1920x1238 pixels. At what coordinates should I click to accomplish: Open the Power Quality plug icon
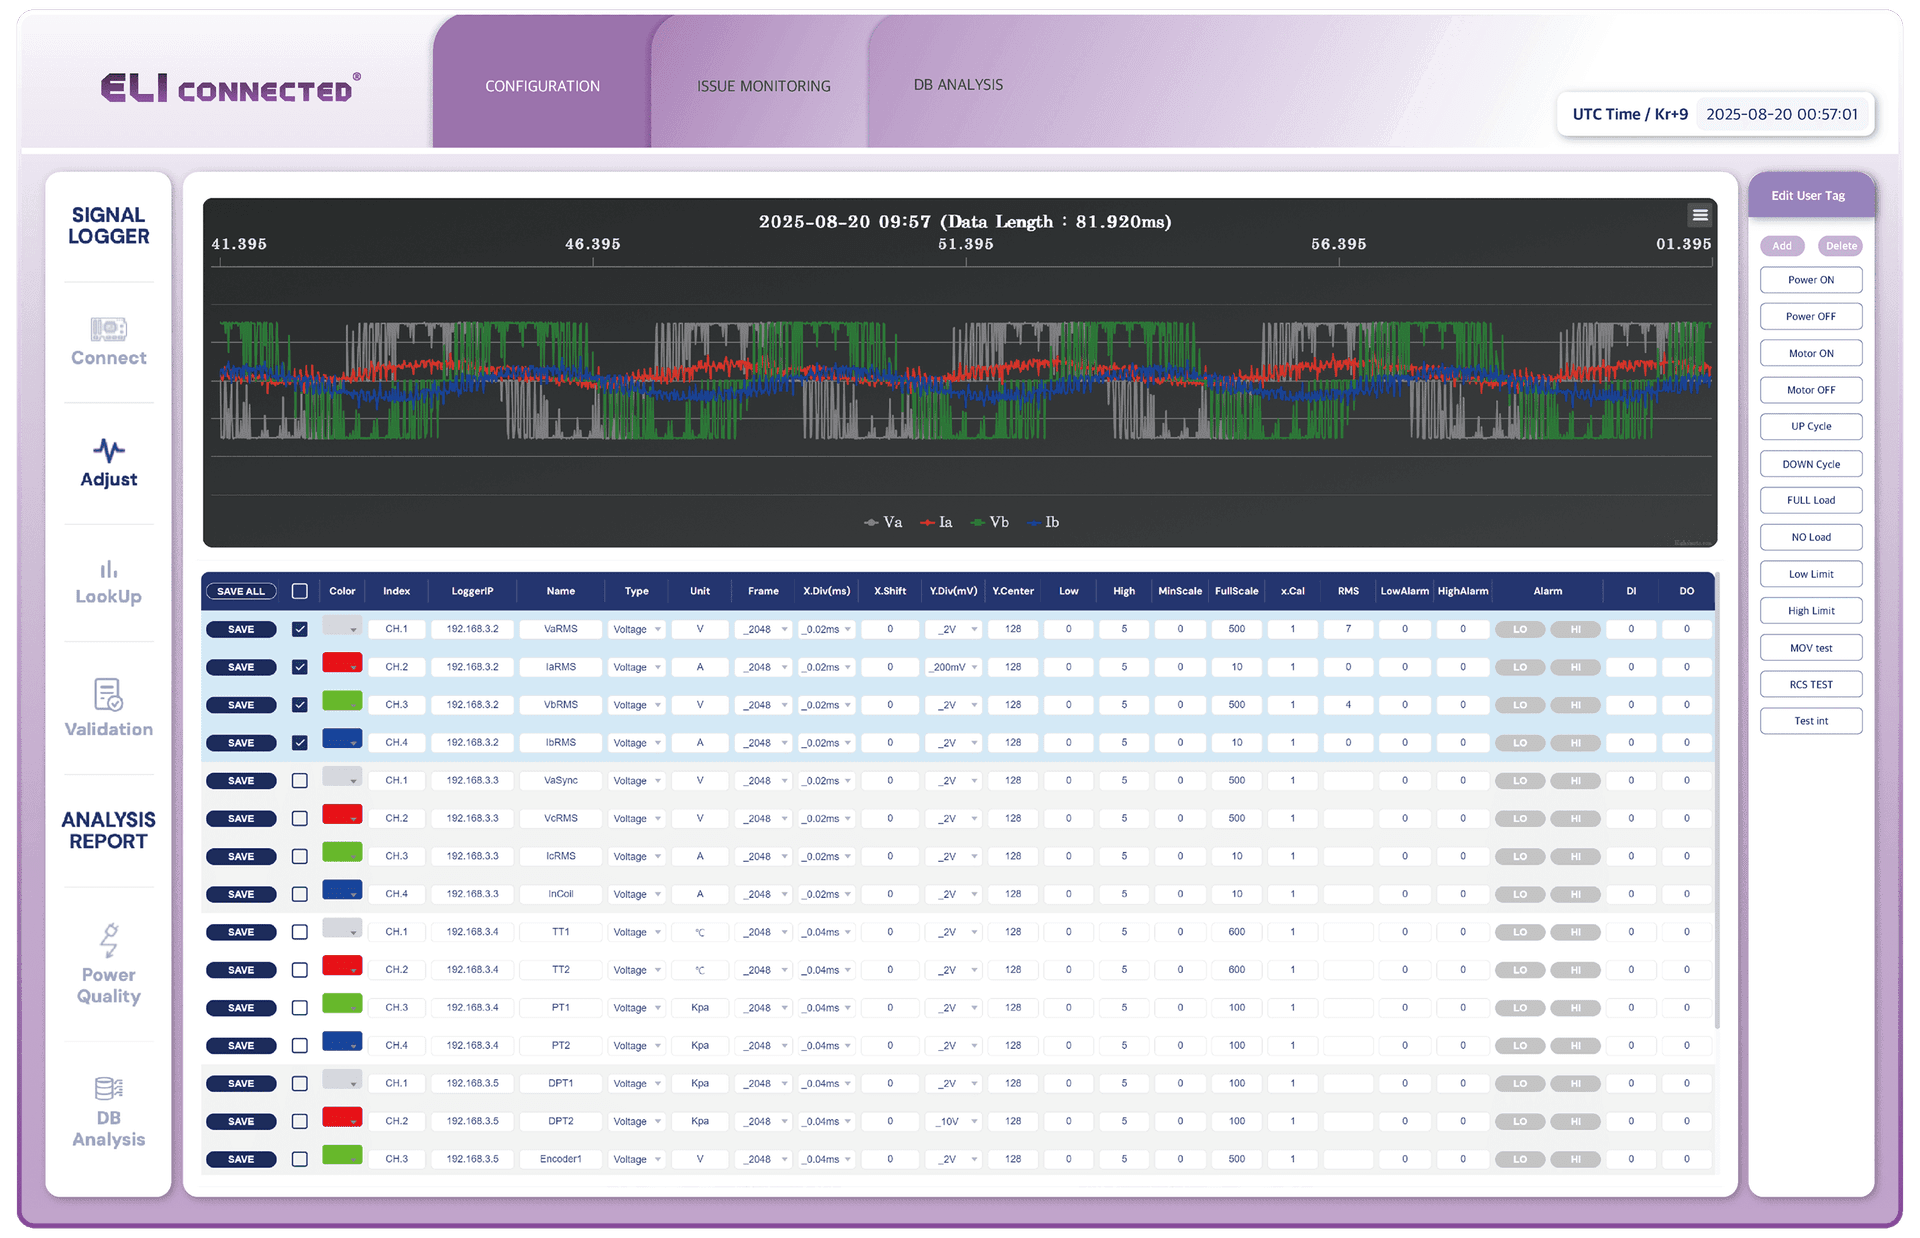click(x=108, y=940)
